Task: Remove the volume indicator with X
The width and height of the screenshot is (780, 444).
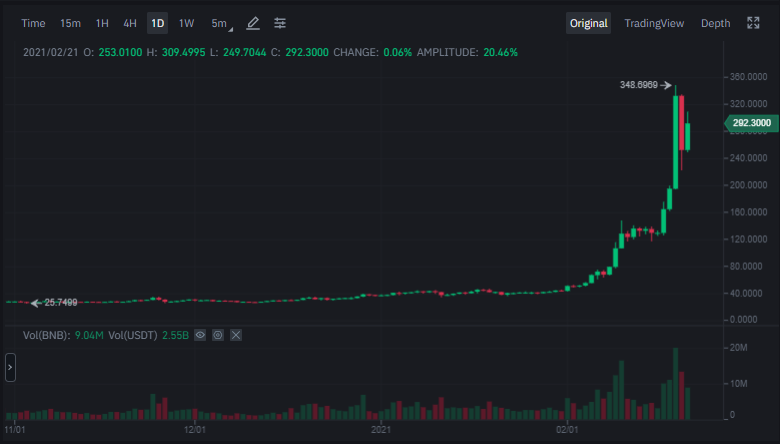Action: [236, 335]
